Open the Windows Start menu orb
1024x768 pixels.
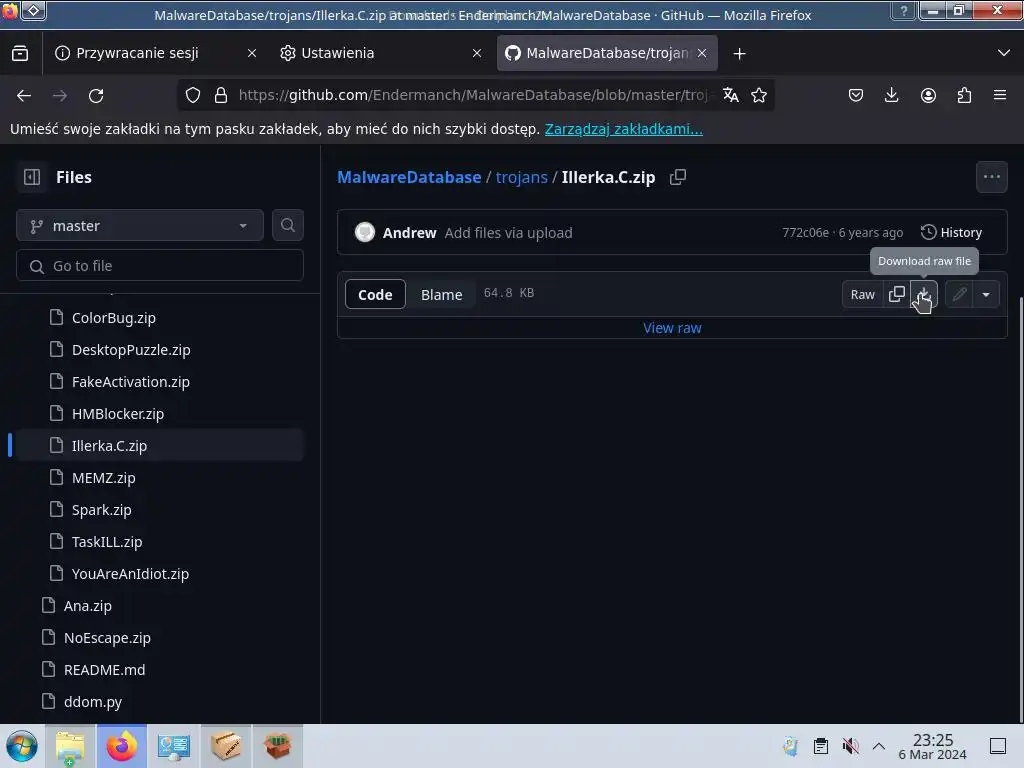pyautogui.click(x=22, y=746)
